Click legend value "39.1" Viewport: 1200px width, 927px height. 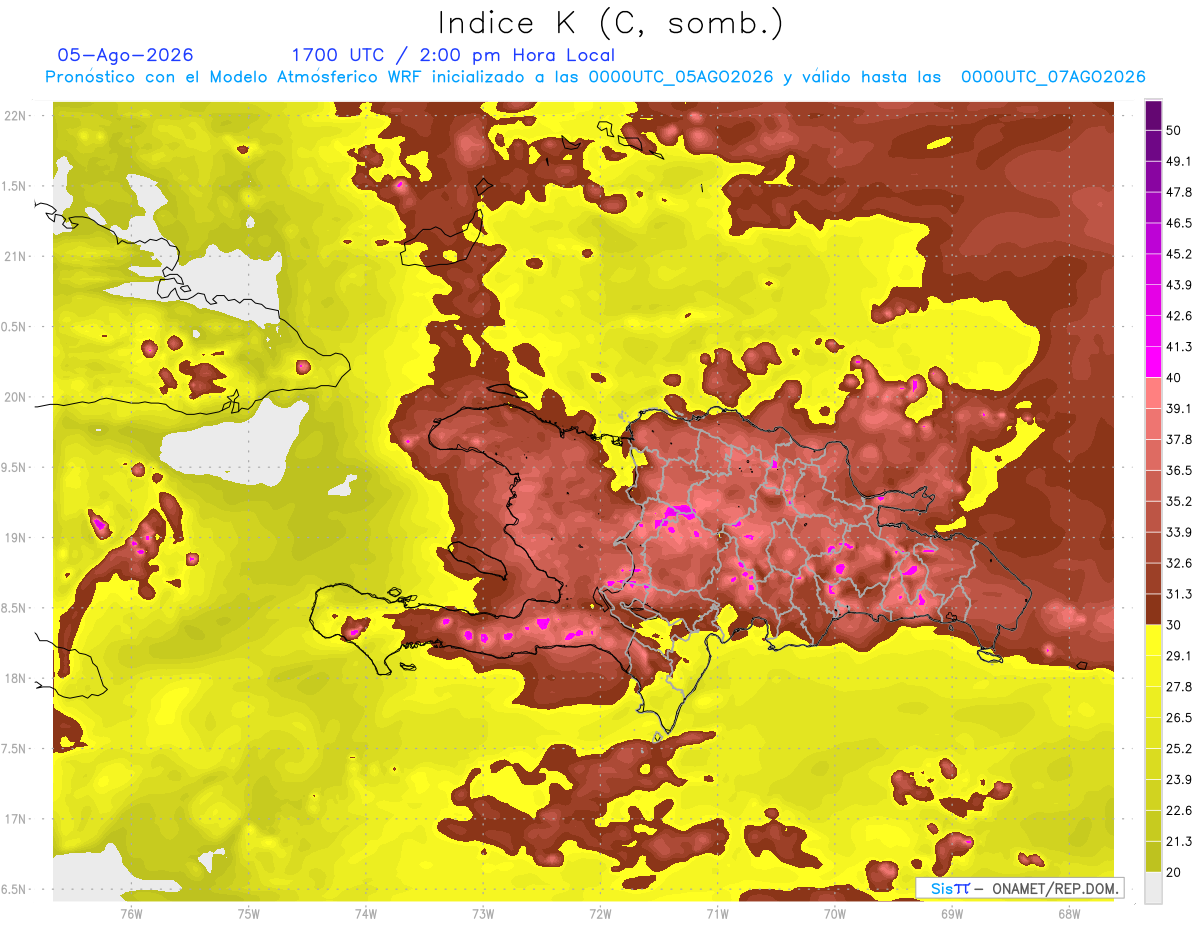pyautogui.click(x=1178, y=408)
